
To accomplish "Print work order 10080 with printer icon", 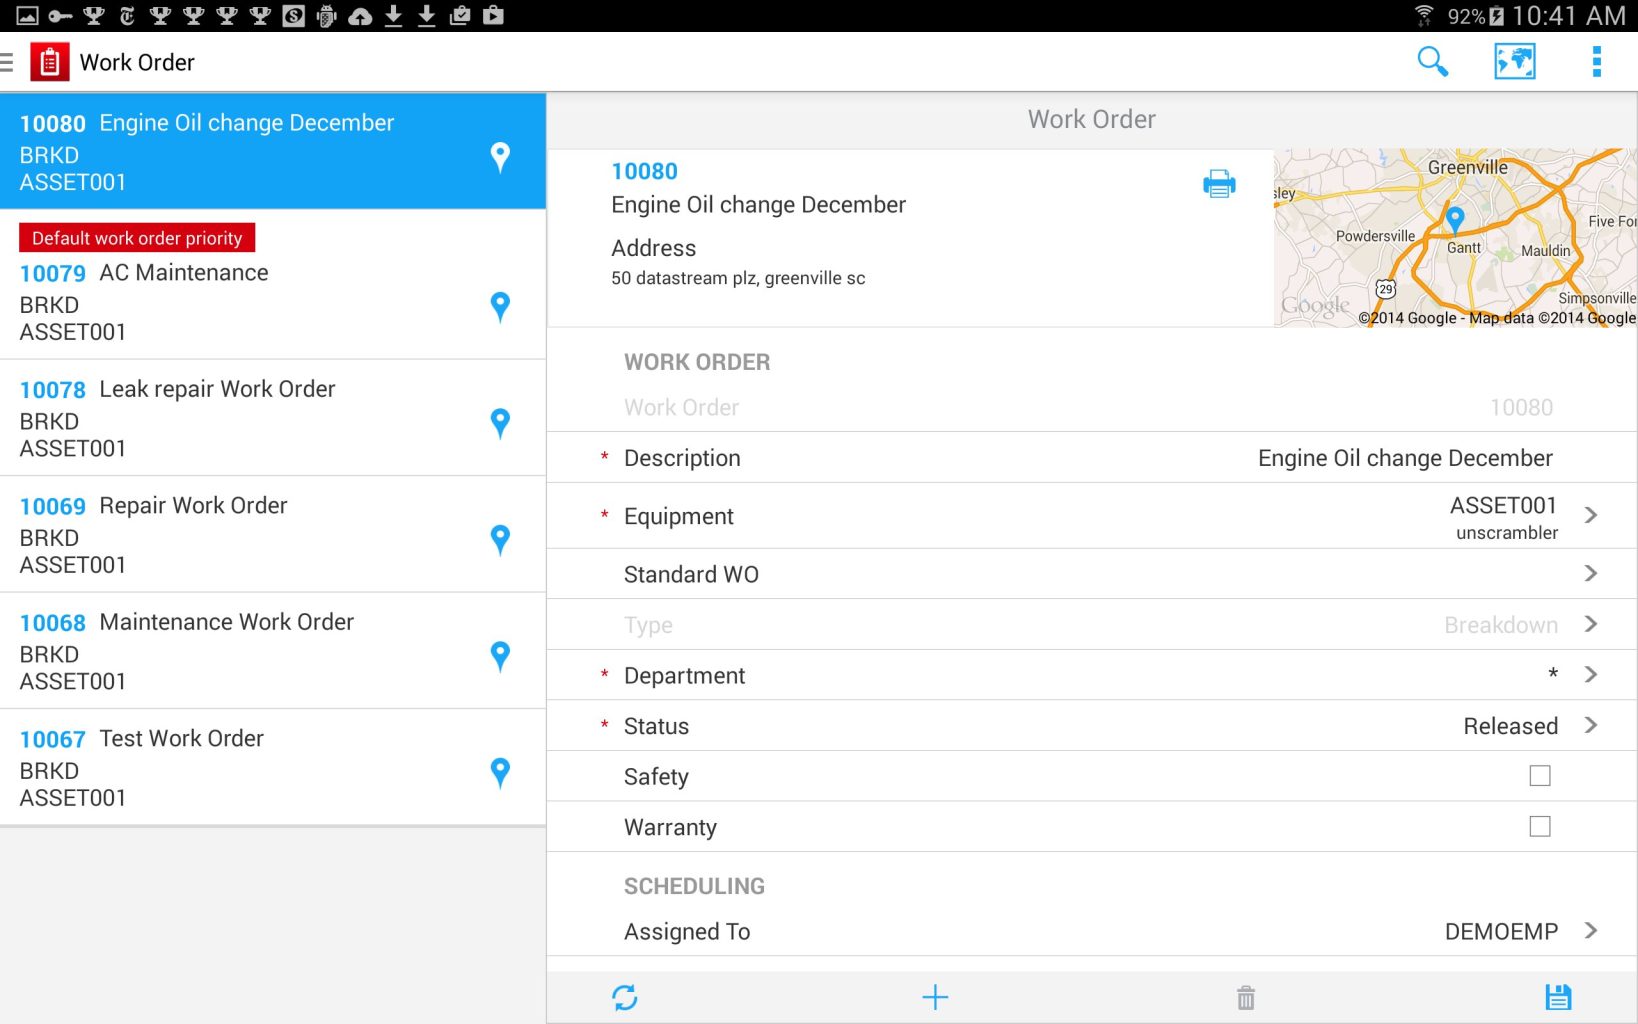I will click(x=1219, y=184).
